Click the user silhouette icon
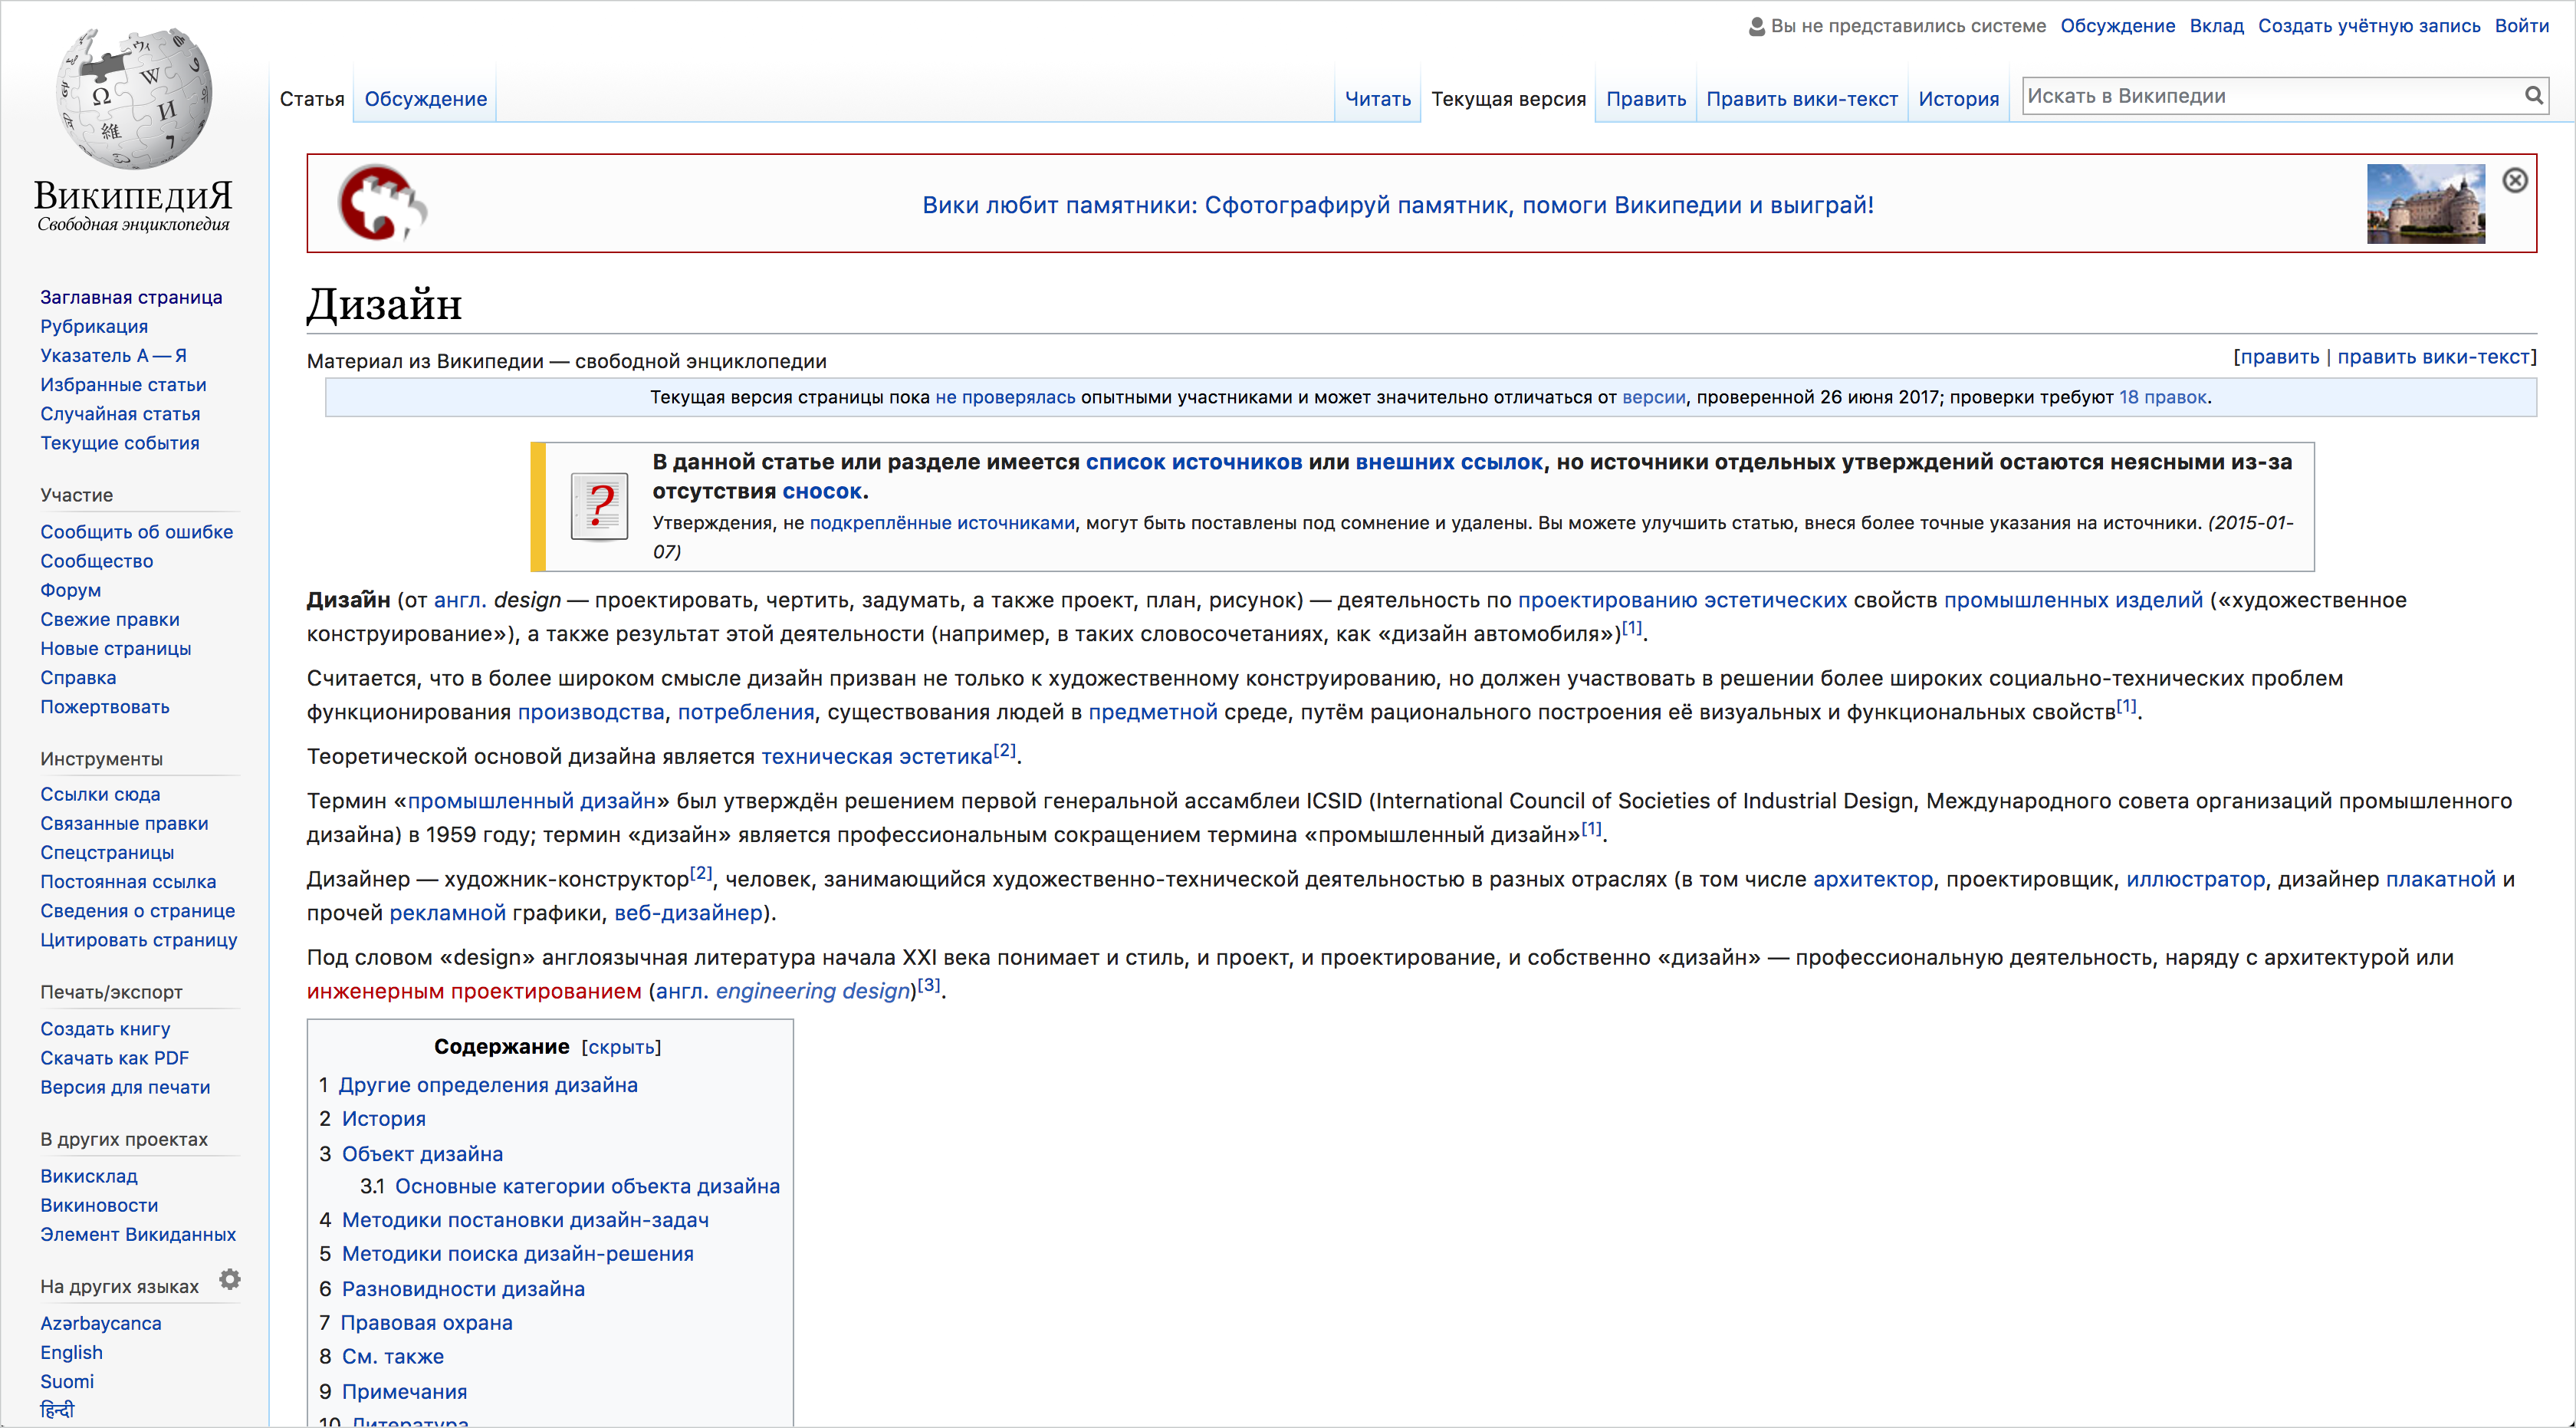 [x=1756, y=26]
